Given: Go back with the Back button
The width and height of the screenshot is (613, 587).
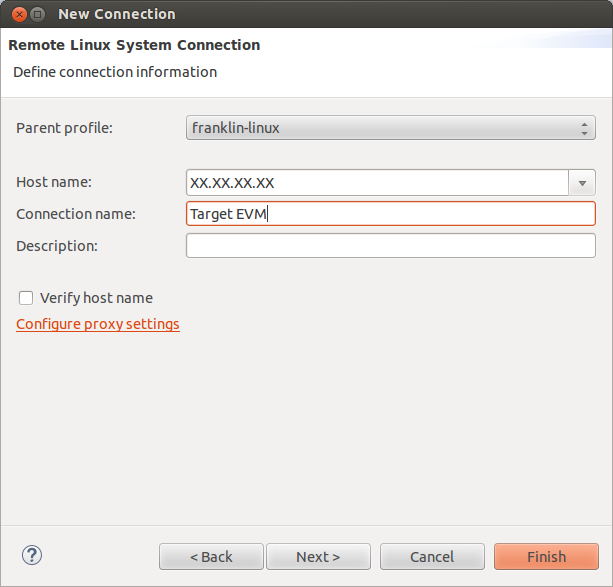Looking at the screenshot, I should coord(211,557).
